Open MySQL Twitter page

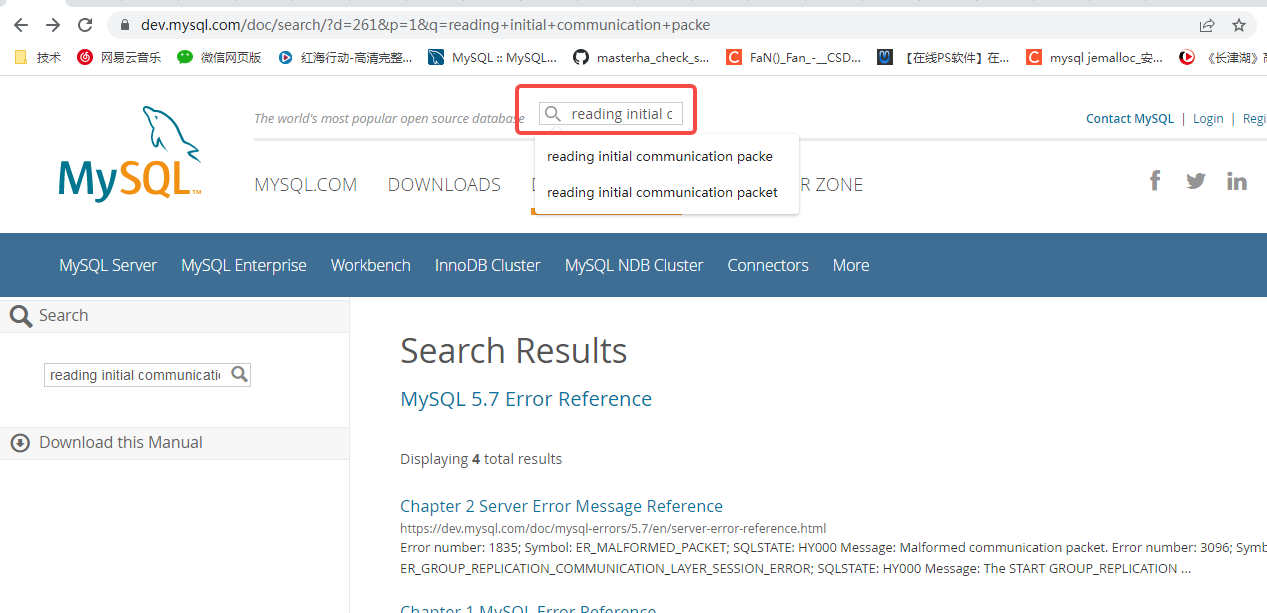click(x=1196, y=181)
